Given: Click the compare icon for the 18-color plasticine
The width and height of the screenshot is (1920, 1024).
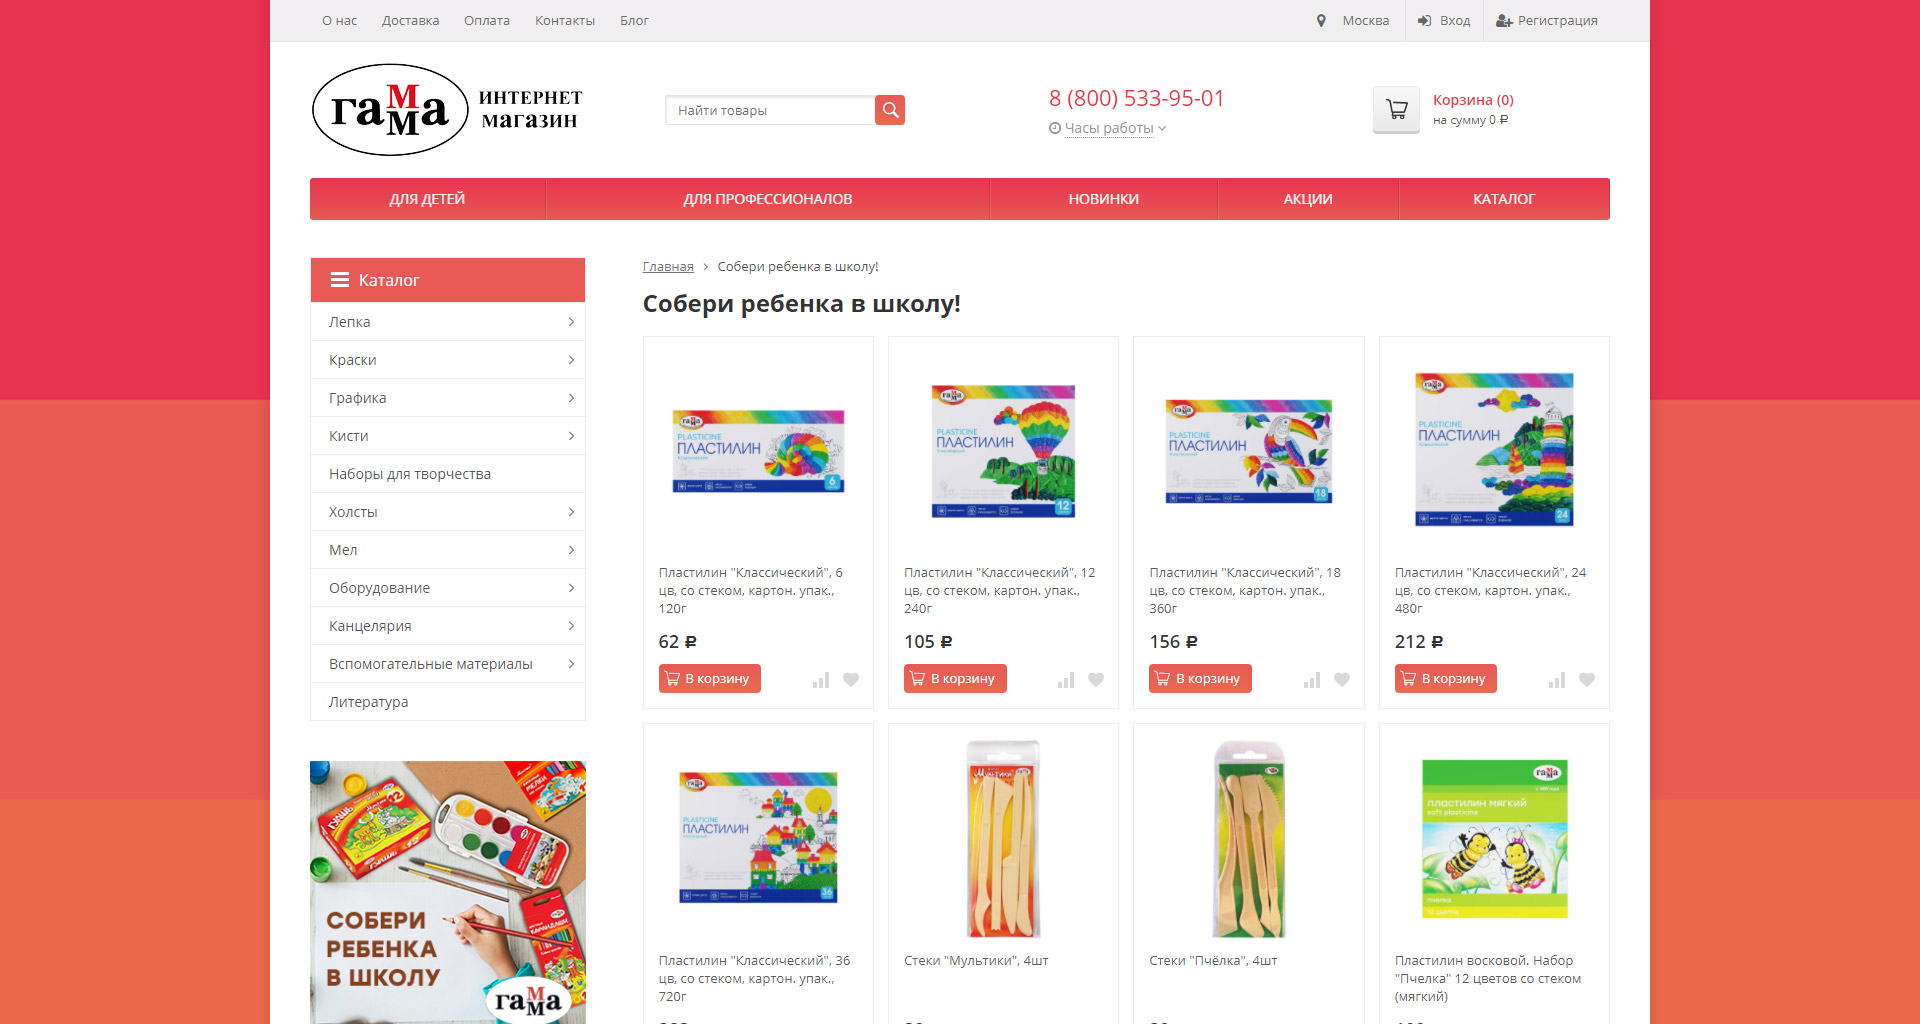Looking at the screenshot, I should click(1312, 680).
